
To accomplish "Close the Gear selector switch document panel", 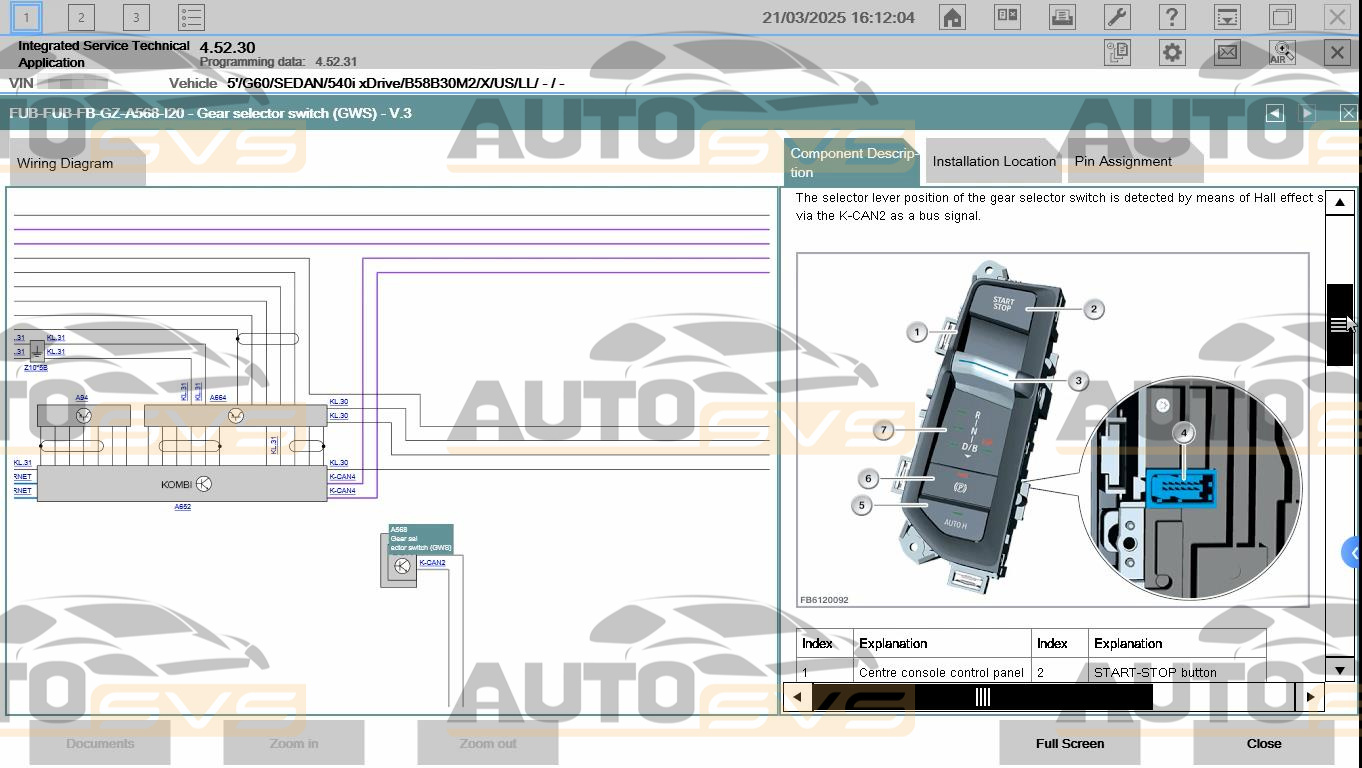I will [1348, 113].
